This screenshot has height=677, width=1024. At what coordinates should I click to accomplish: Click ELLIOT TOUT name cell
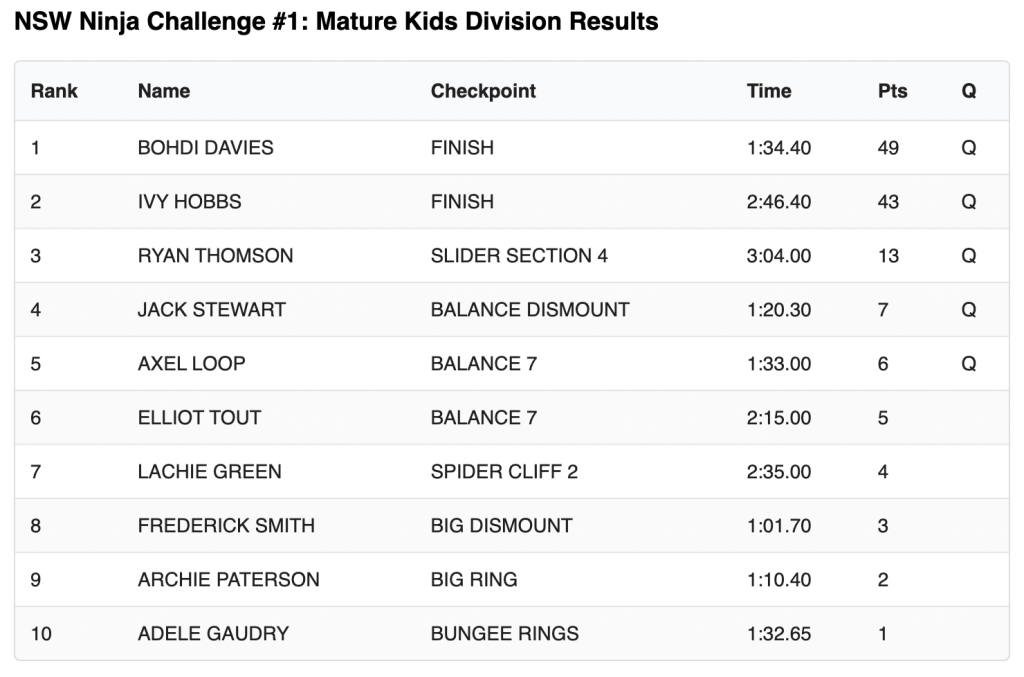click(x=199, y=418)
